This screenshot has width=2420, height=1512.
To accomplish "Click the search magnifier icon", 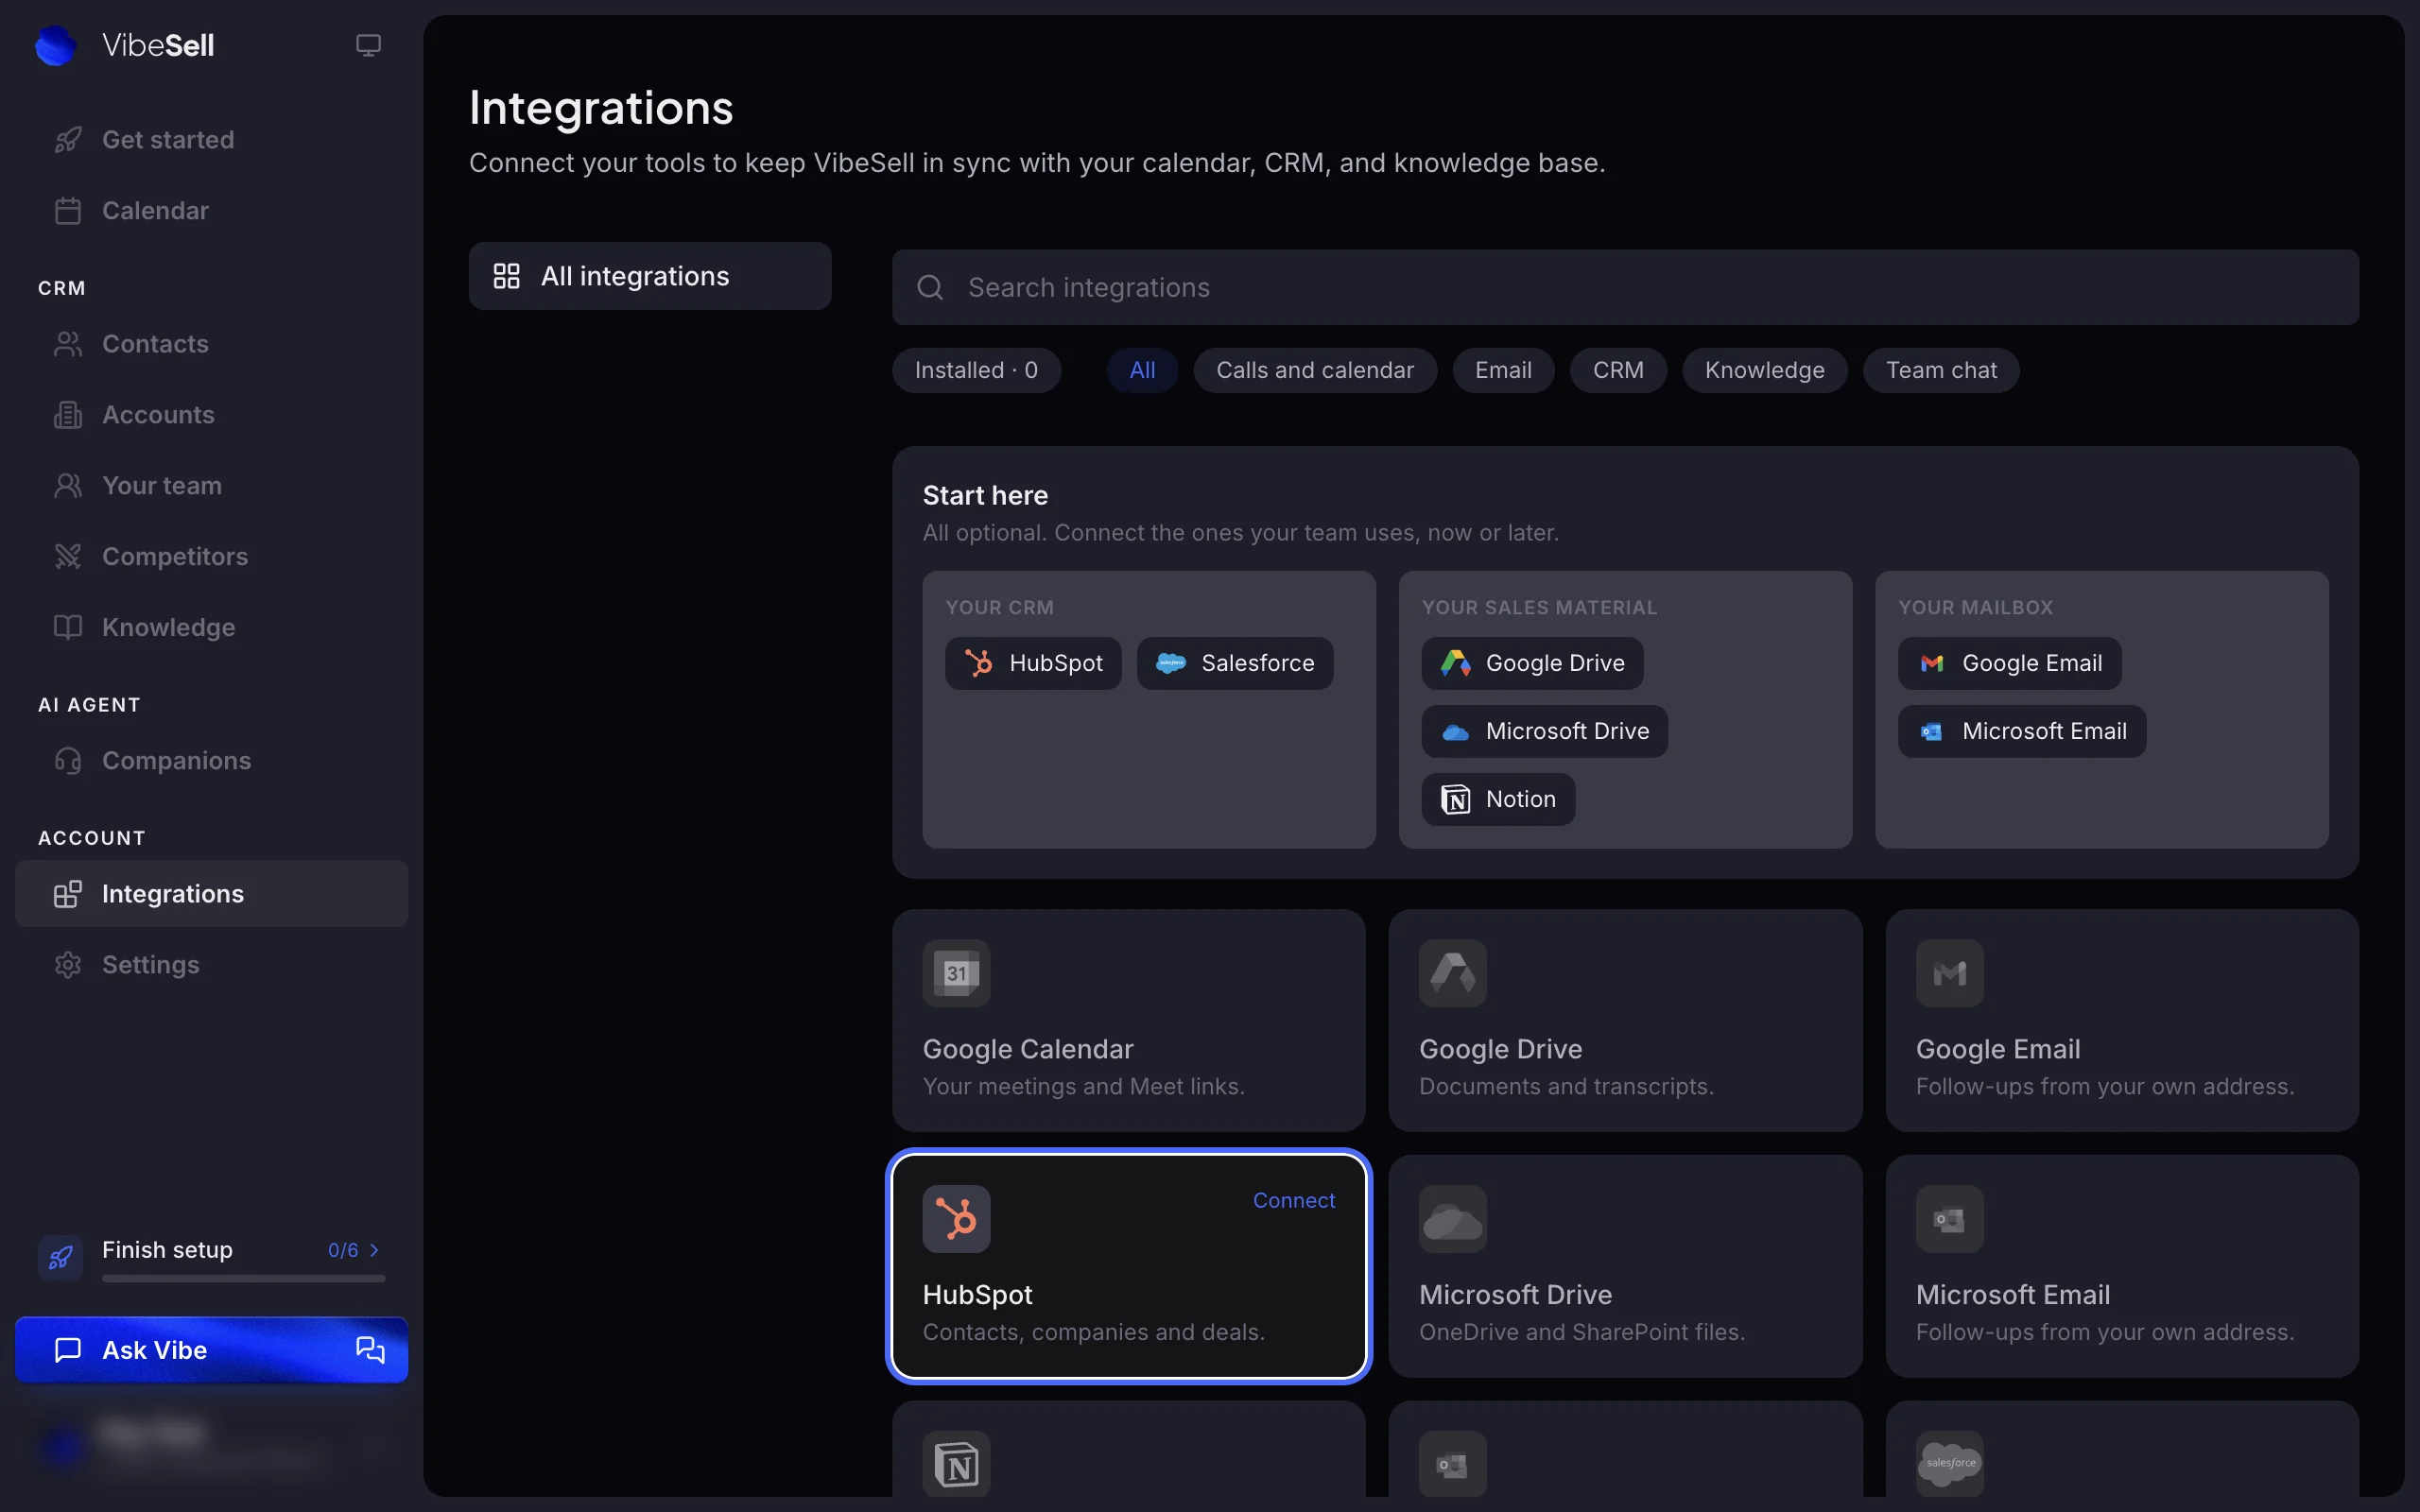I will click(x=930, y=287).
